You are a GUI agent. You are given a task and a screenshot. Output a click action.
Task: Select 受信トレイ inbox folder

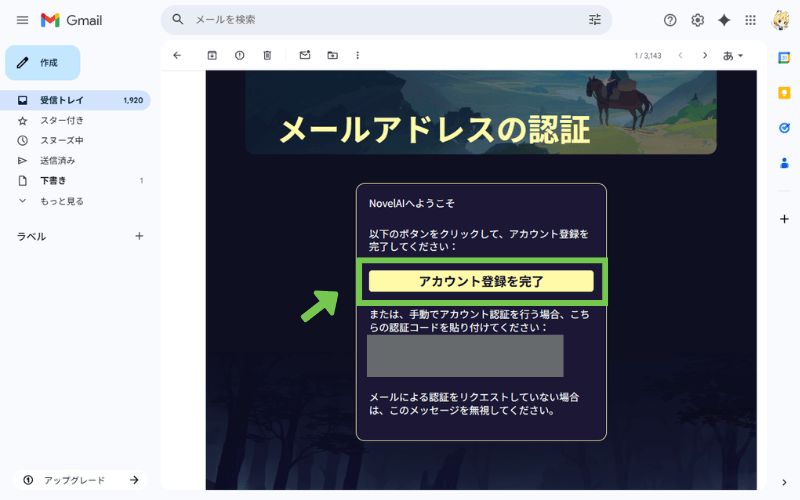(75, 100)
